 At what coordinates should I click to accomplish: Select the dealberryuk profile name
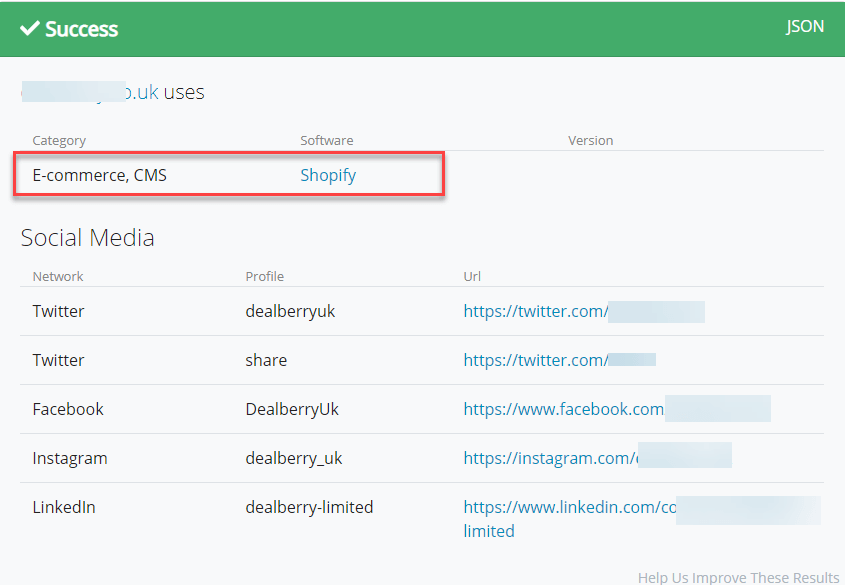tap(290, 311)
